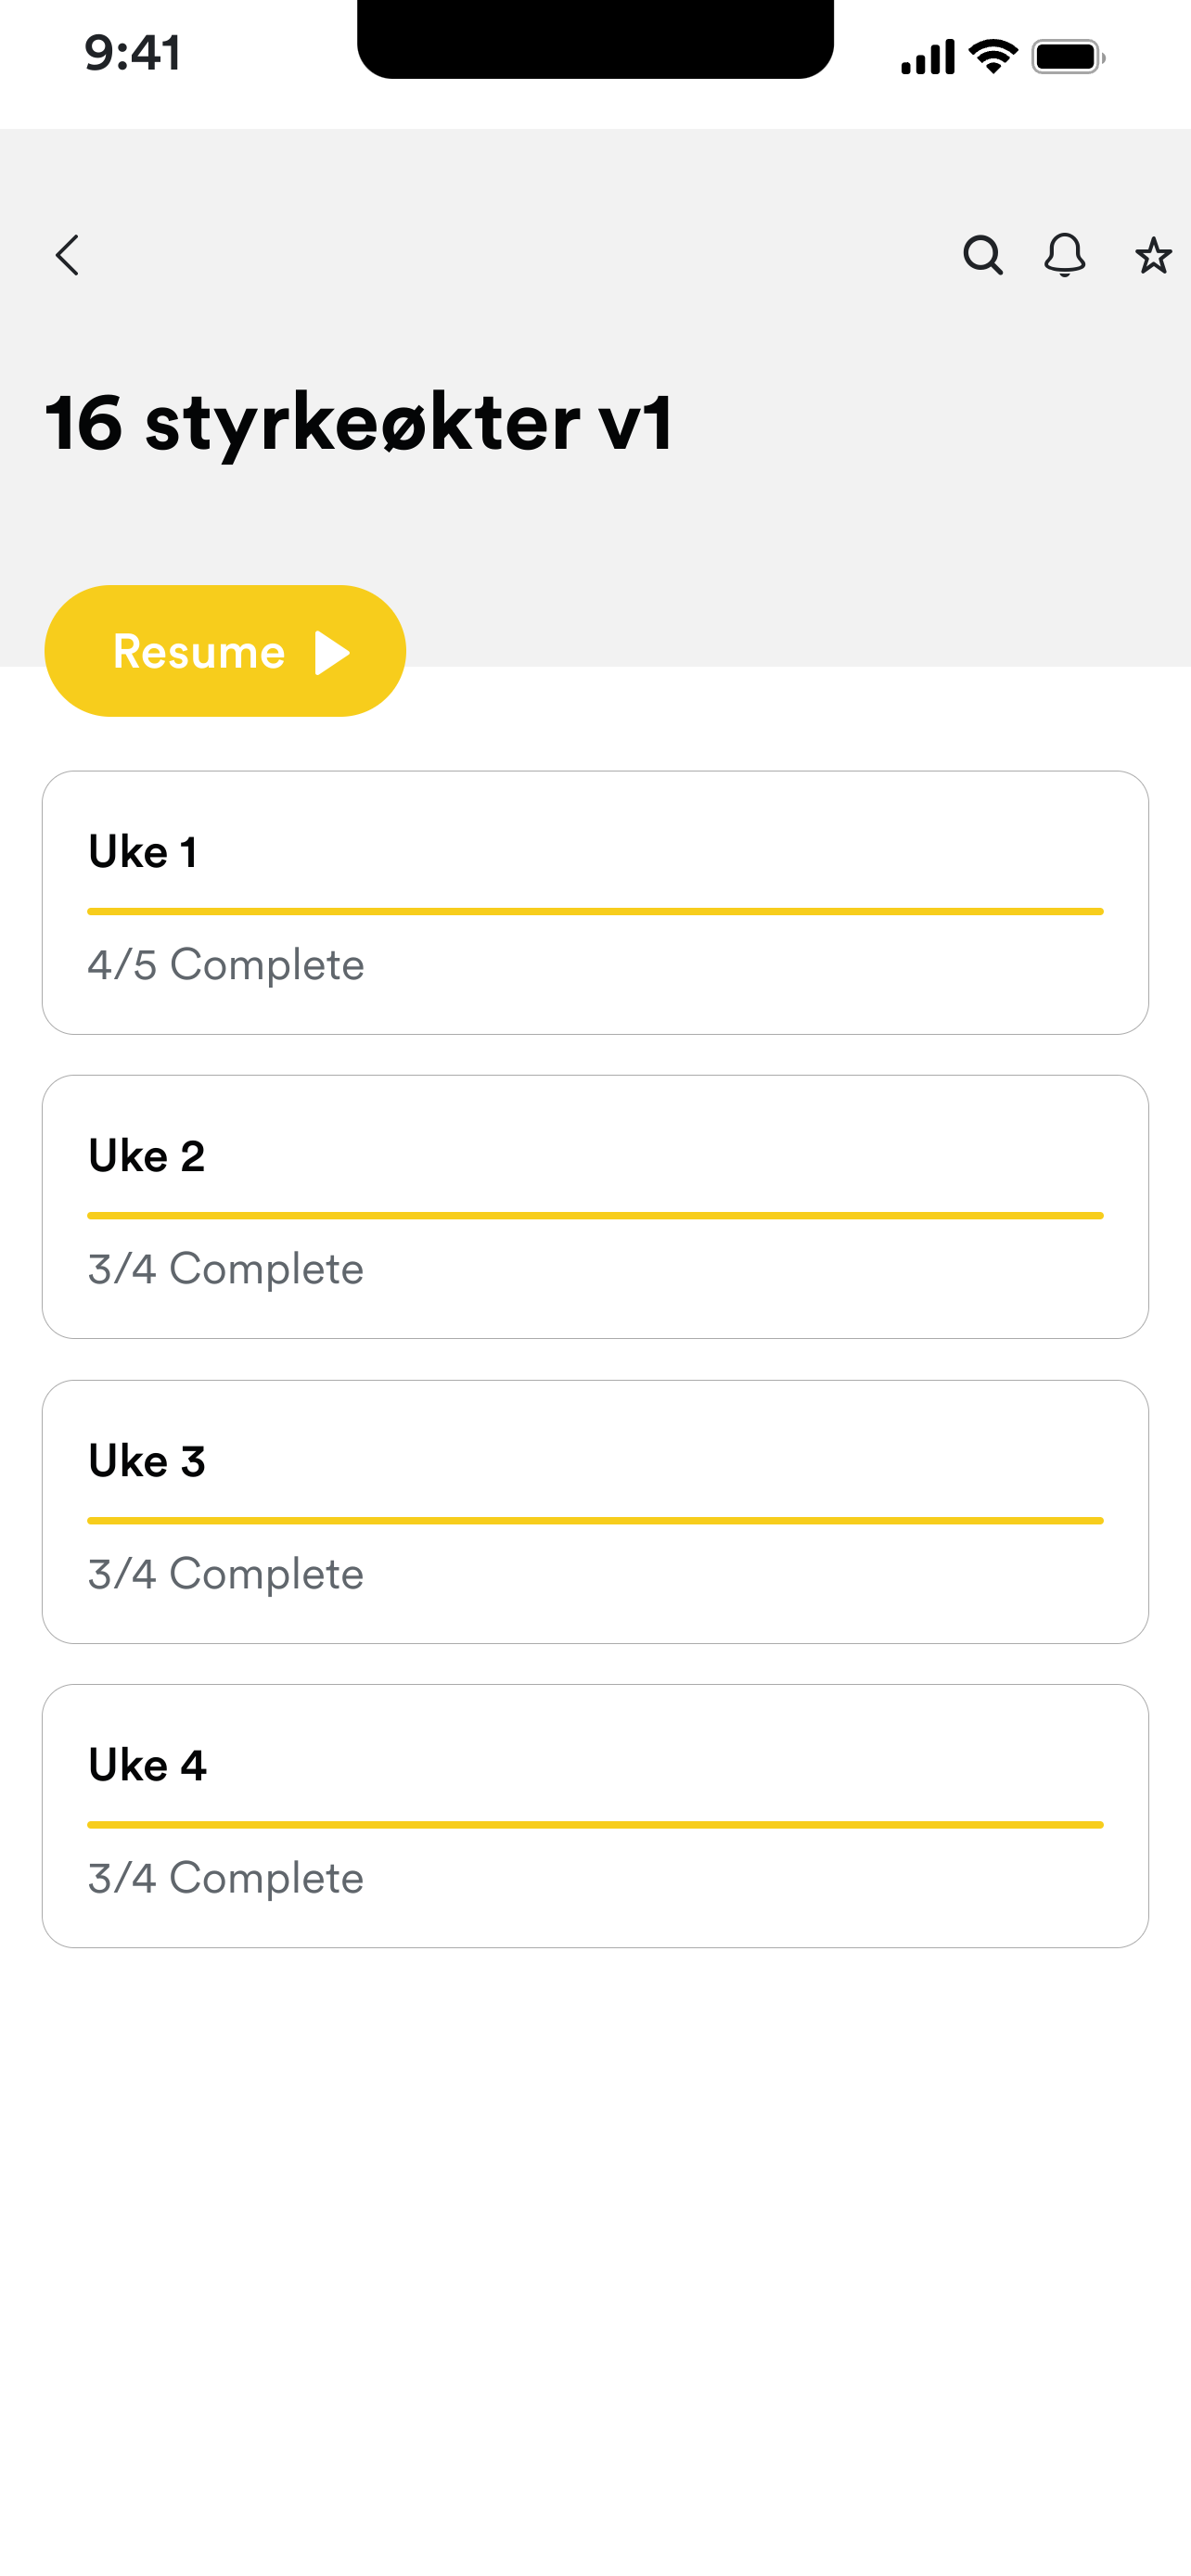This screenshot has width=1191, height=2576.
Task: Favorite the program with the star icon
Action: pos(1153,256)
